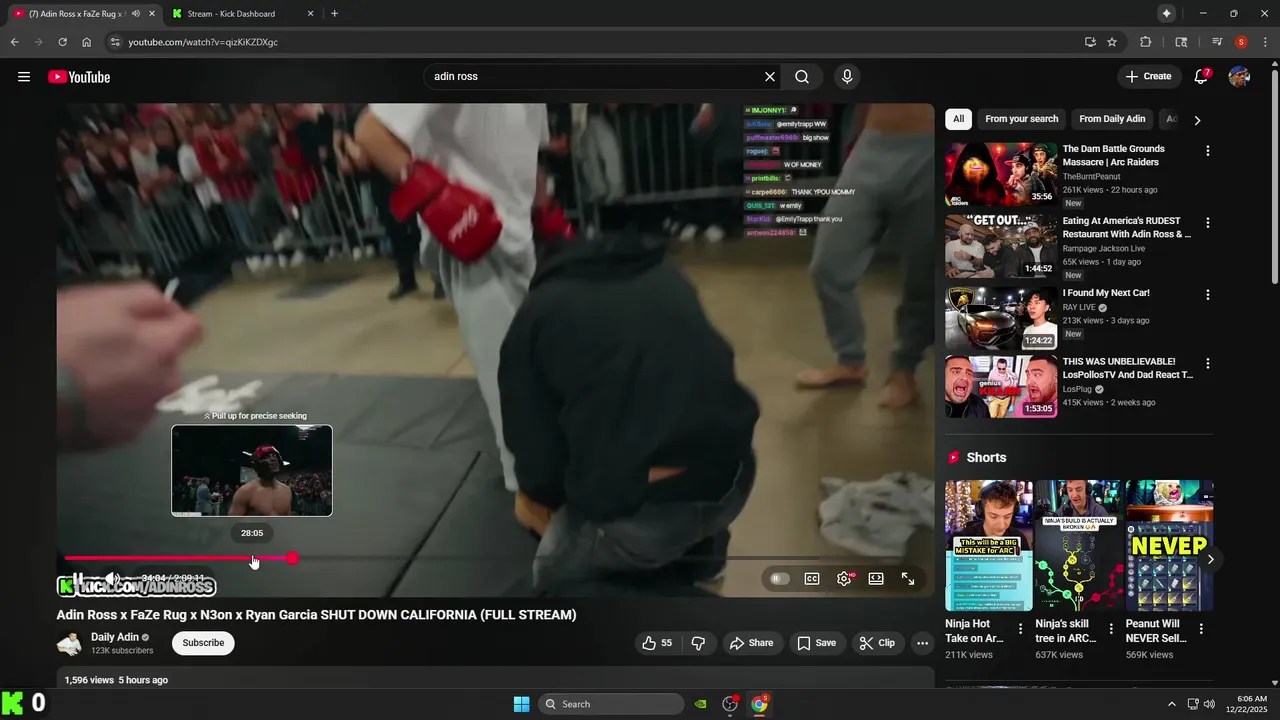
Task: Bookmark this page with star icon
Action: pos(1112,42)
